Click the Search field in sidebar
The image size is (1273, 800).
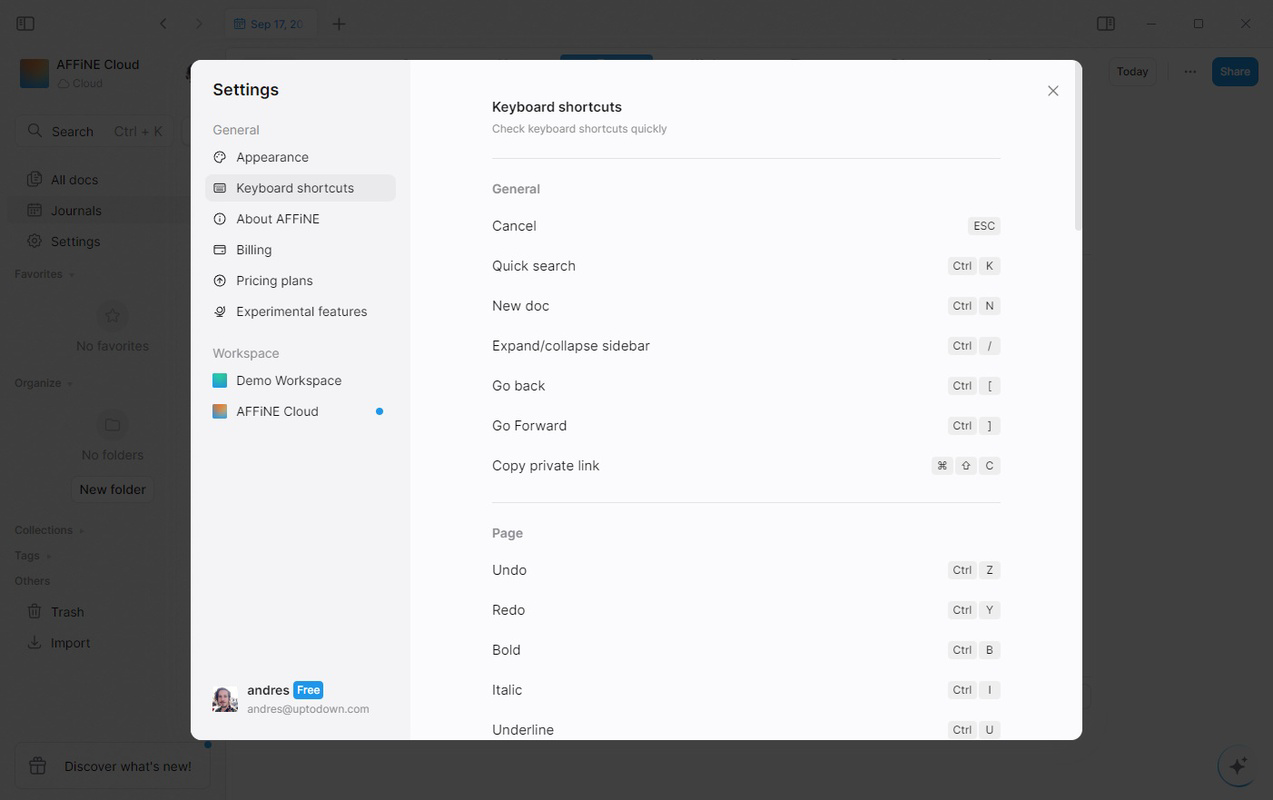click(x=95, y=131)
